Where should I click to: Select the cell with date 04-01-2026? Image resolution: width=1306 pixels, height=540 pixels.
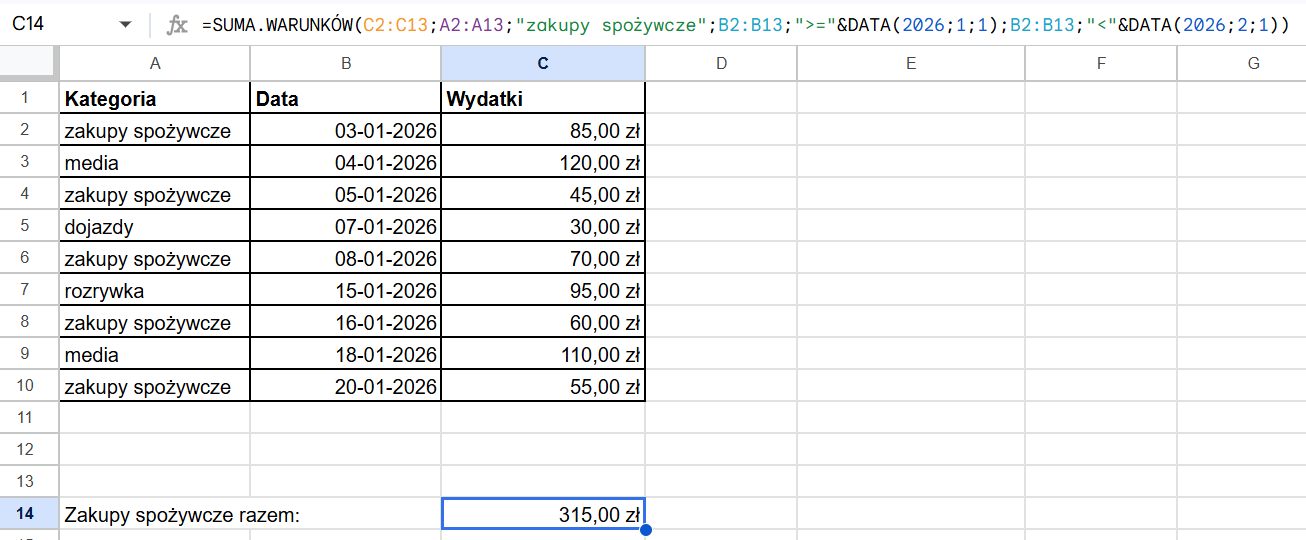(x=346, y=163)
